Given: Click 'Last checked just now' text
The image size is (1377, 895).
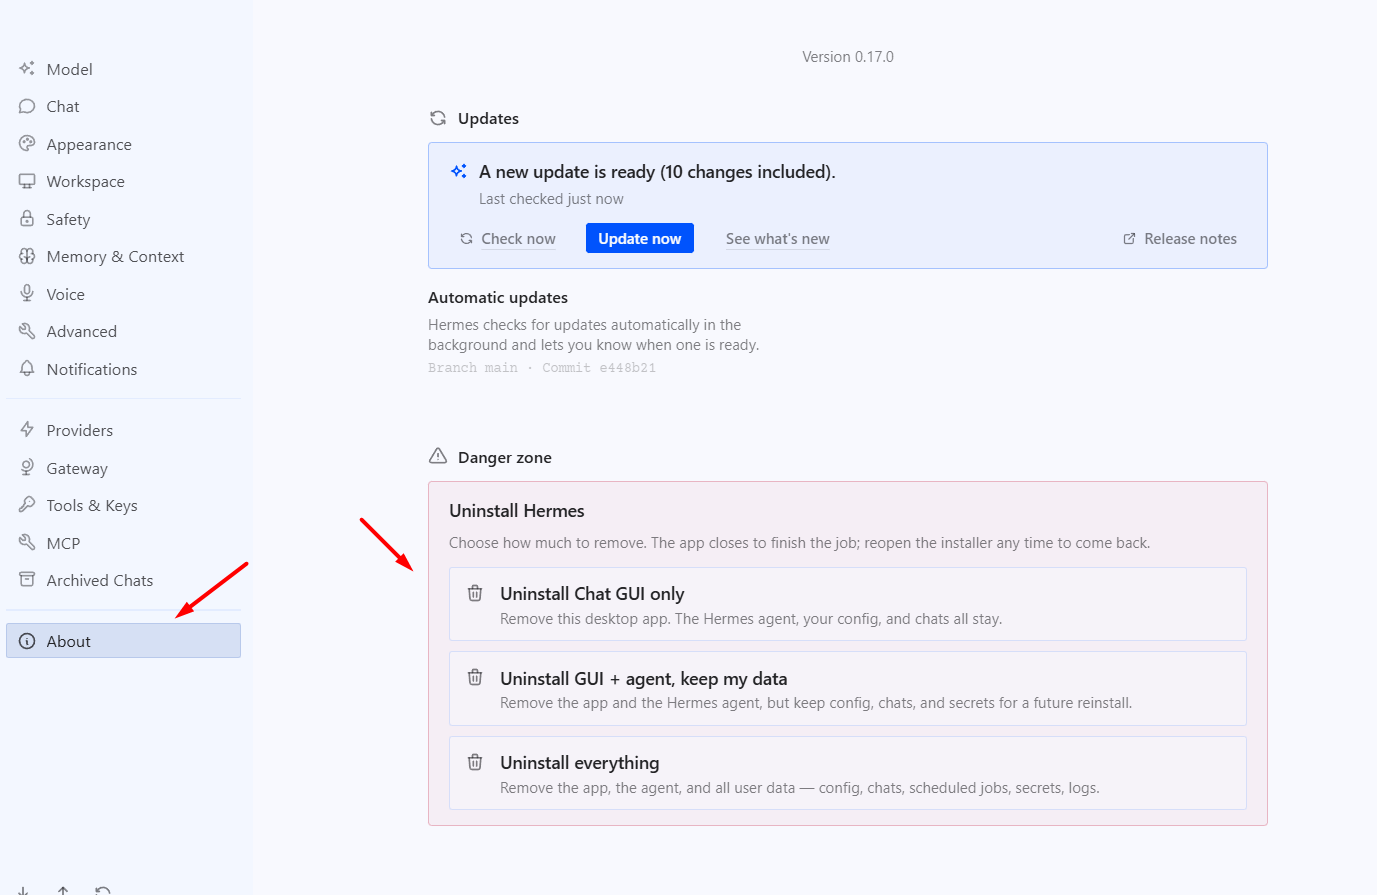Looking at the screenshot, I should 551,199.
